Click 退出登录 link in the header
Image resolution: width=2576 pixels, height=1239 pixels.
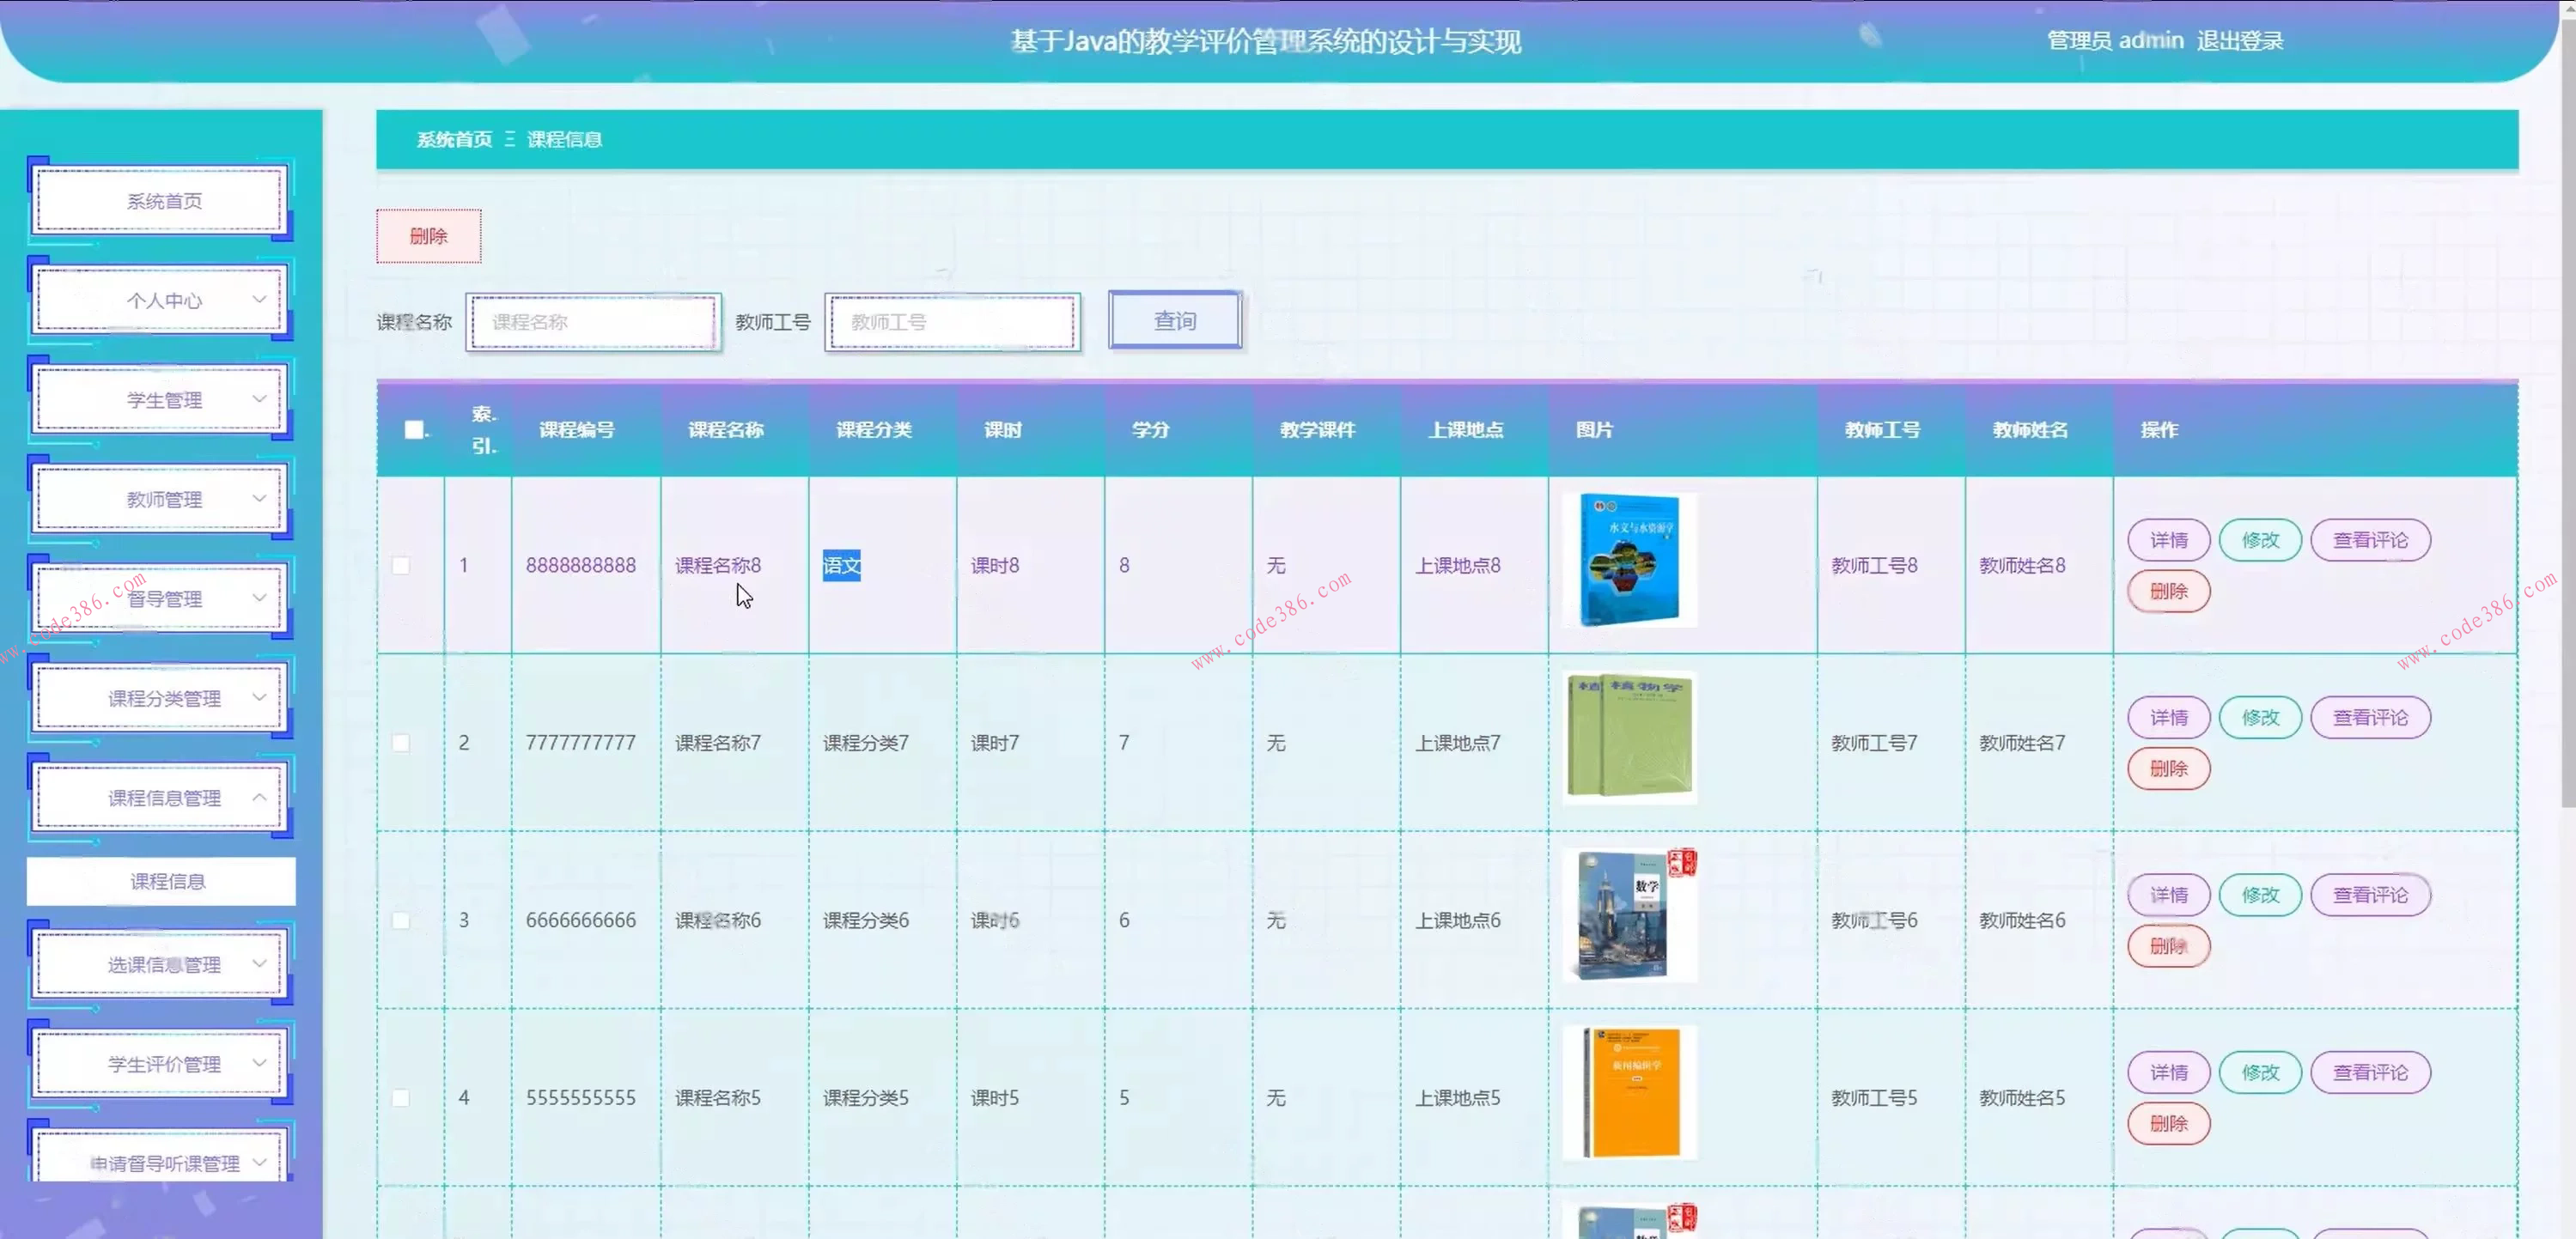pos(2239,41)
